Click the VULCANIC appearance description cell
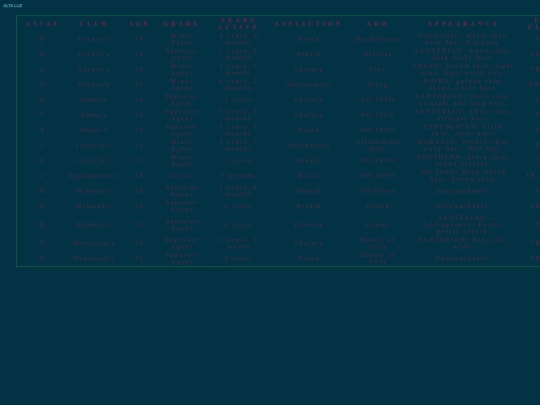Image resolution: width=540 pixels, height=405 pixels. (x=463, y=39)
